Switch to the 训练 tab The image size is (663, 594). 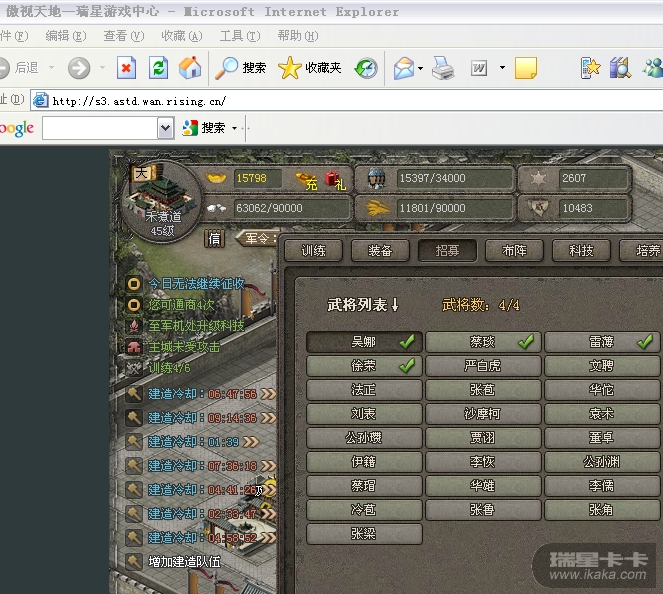[x=313, y=250]
